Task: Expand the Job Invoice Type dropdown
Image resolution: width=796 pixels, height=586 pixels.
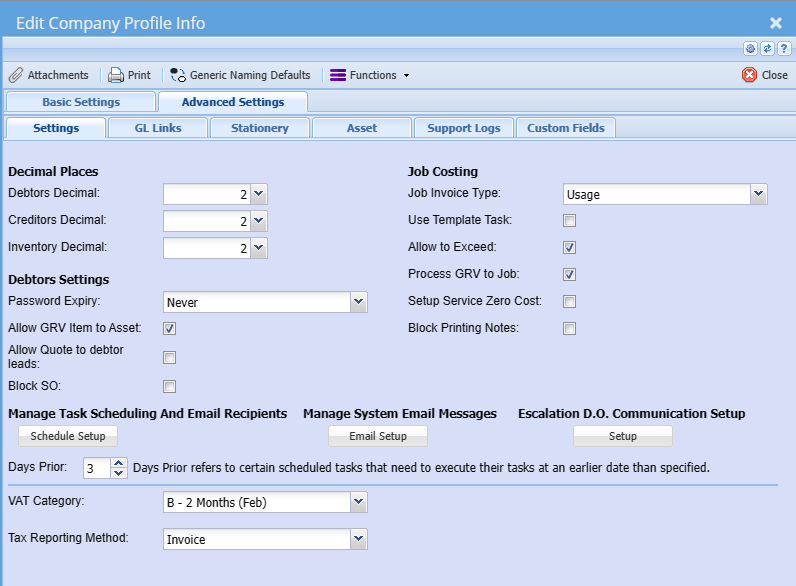Action: (758, 194)
